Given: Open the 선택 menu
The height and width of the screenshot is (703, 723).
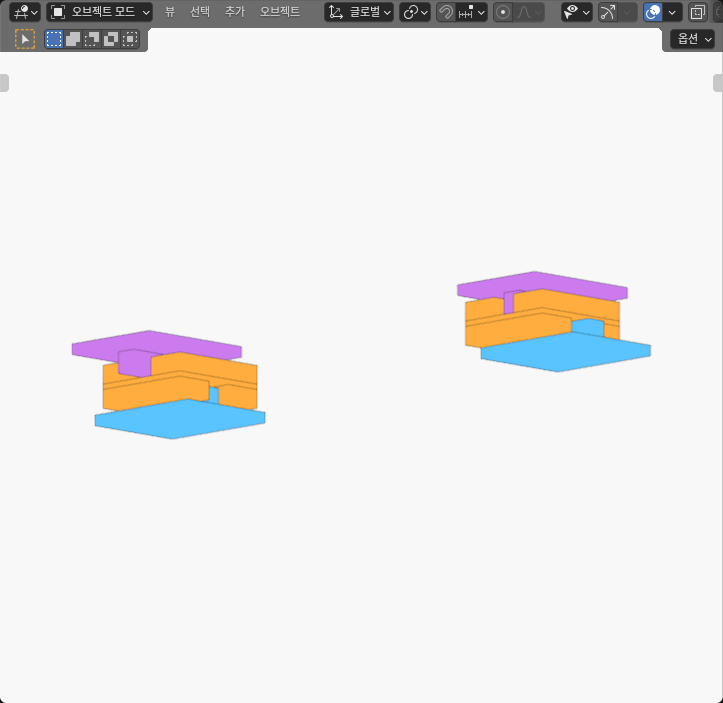Looking at the screenshot, I should tap(200, 12).
